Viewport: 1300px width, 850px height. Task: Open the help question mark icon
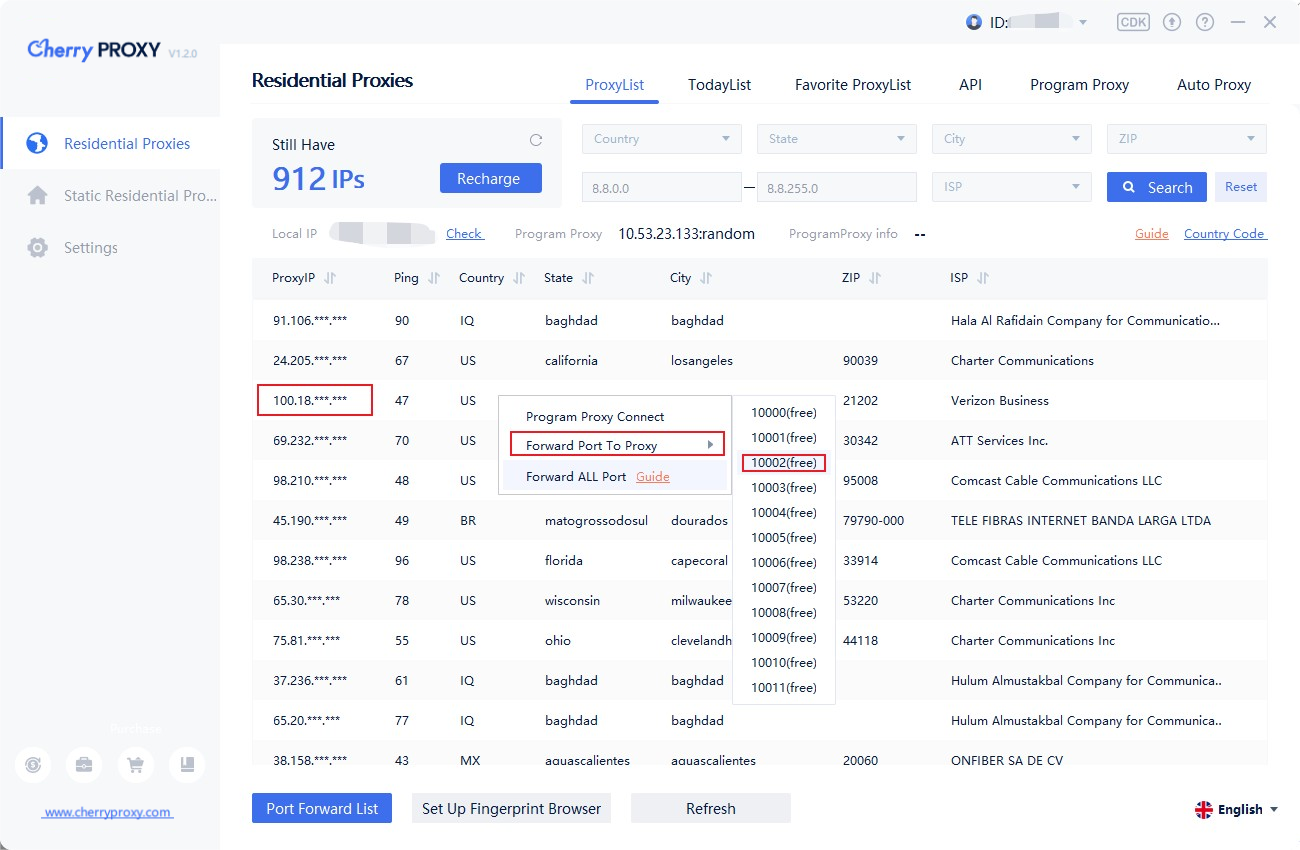coord(1205,22)
